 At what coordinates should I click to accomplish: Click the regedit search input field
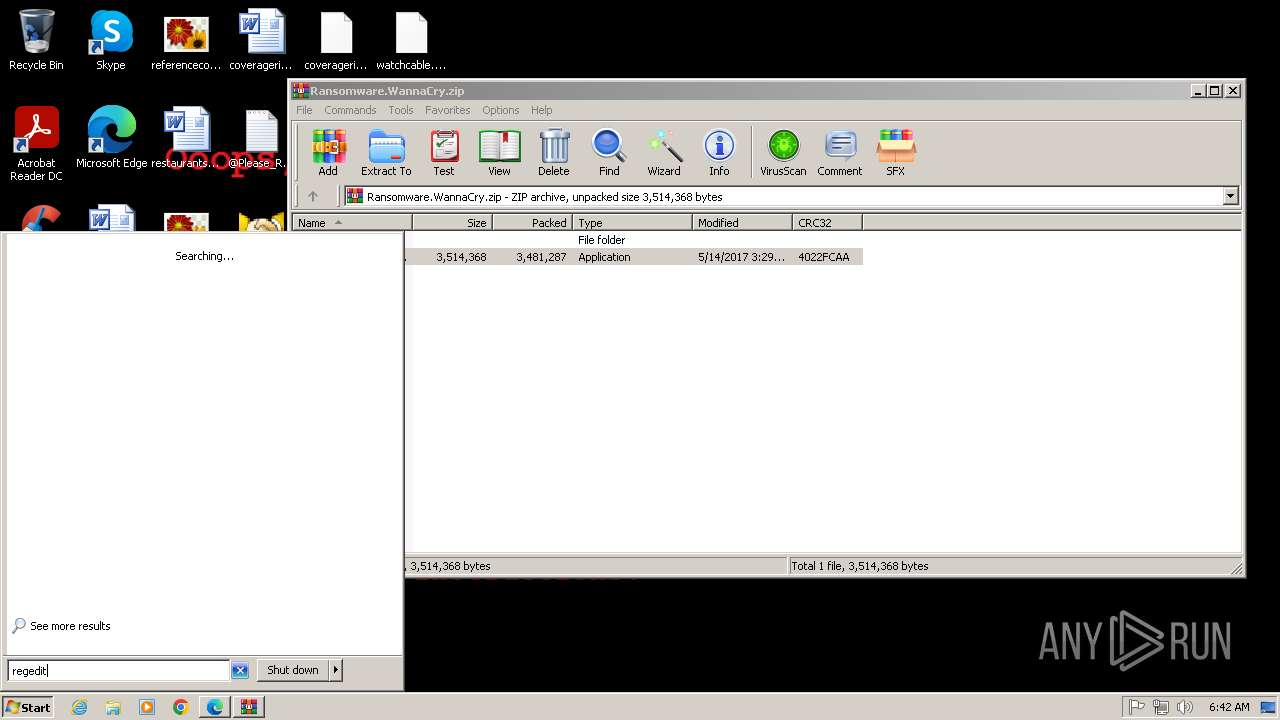click(x=119, y=671)
